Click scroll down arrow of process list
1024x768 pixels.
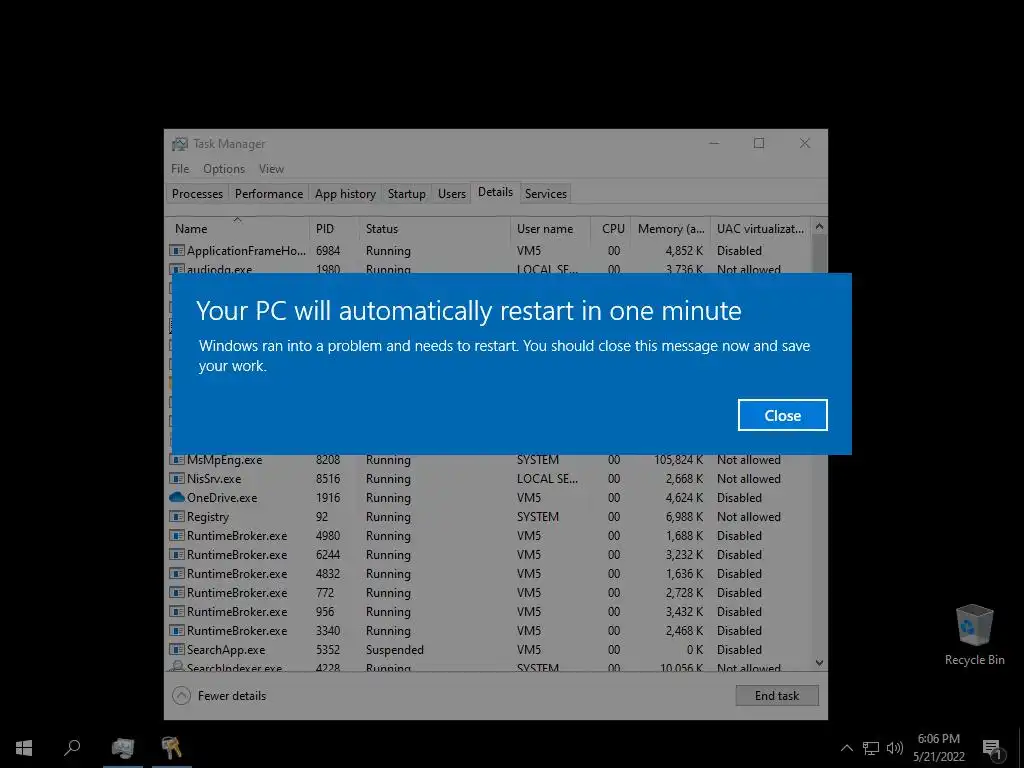tap(820, 663)
